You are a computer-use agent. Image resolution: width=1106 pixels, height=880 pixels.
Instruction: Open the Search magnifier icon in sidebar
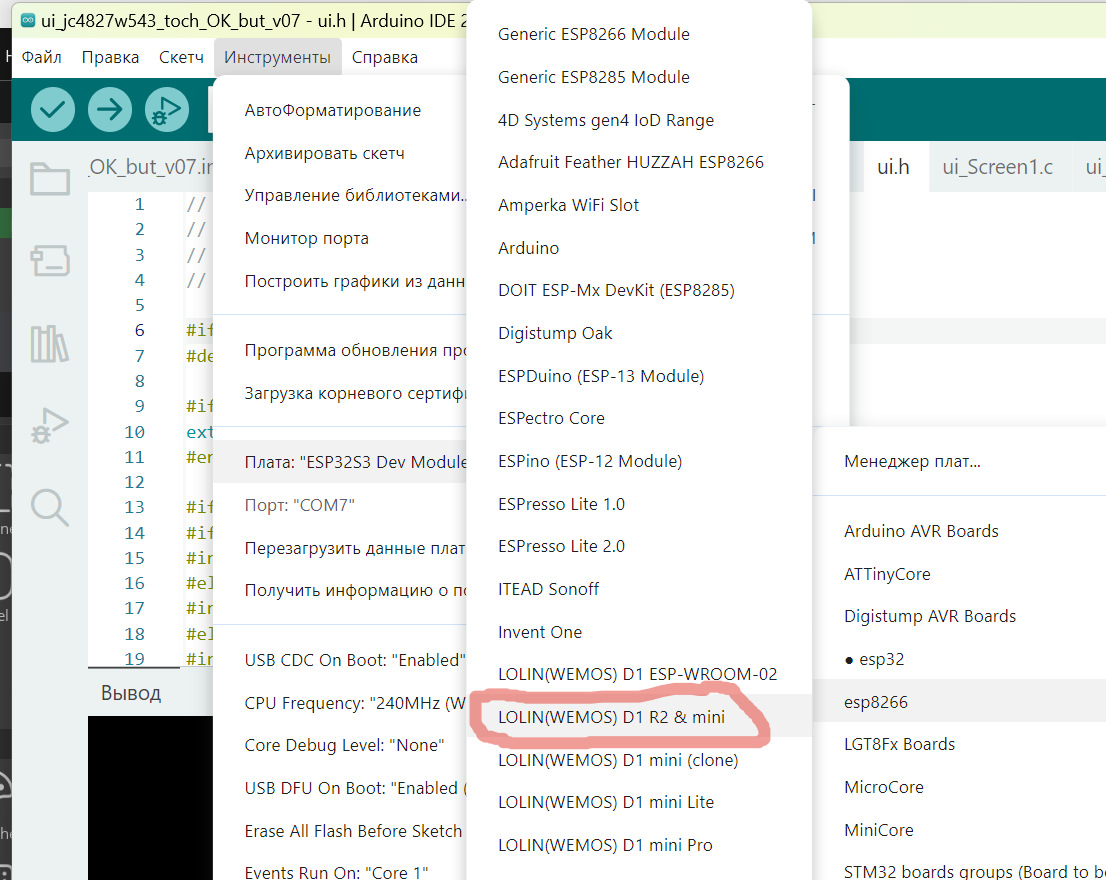pos(49,507)
